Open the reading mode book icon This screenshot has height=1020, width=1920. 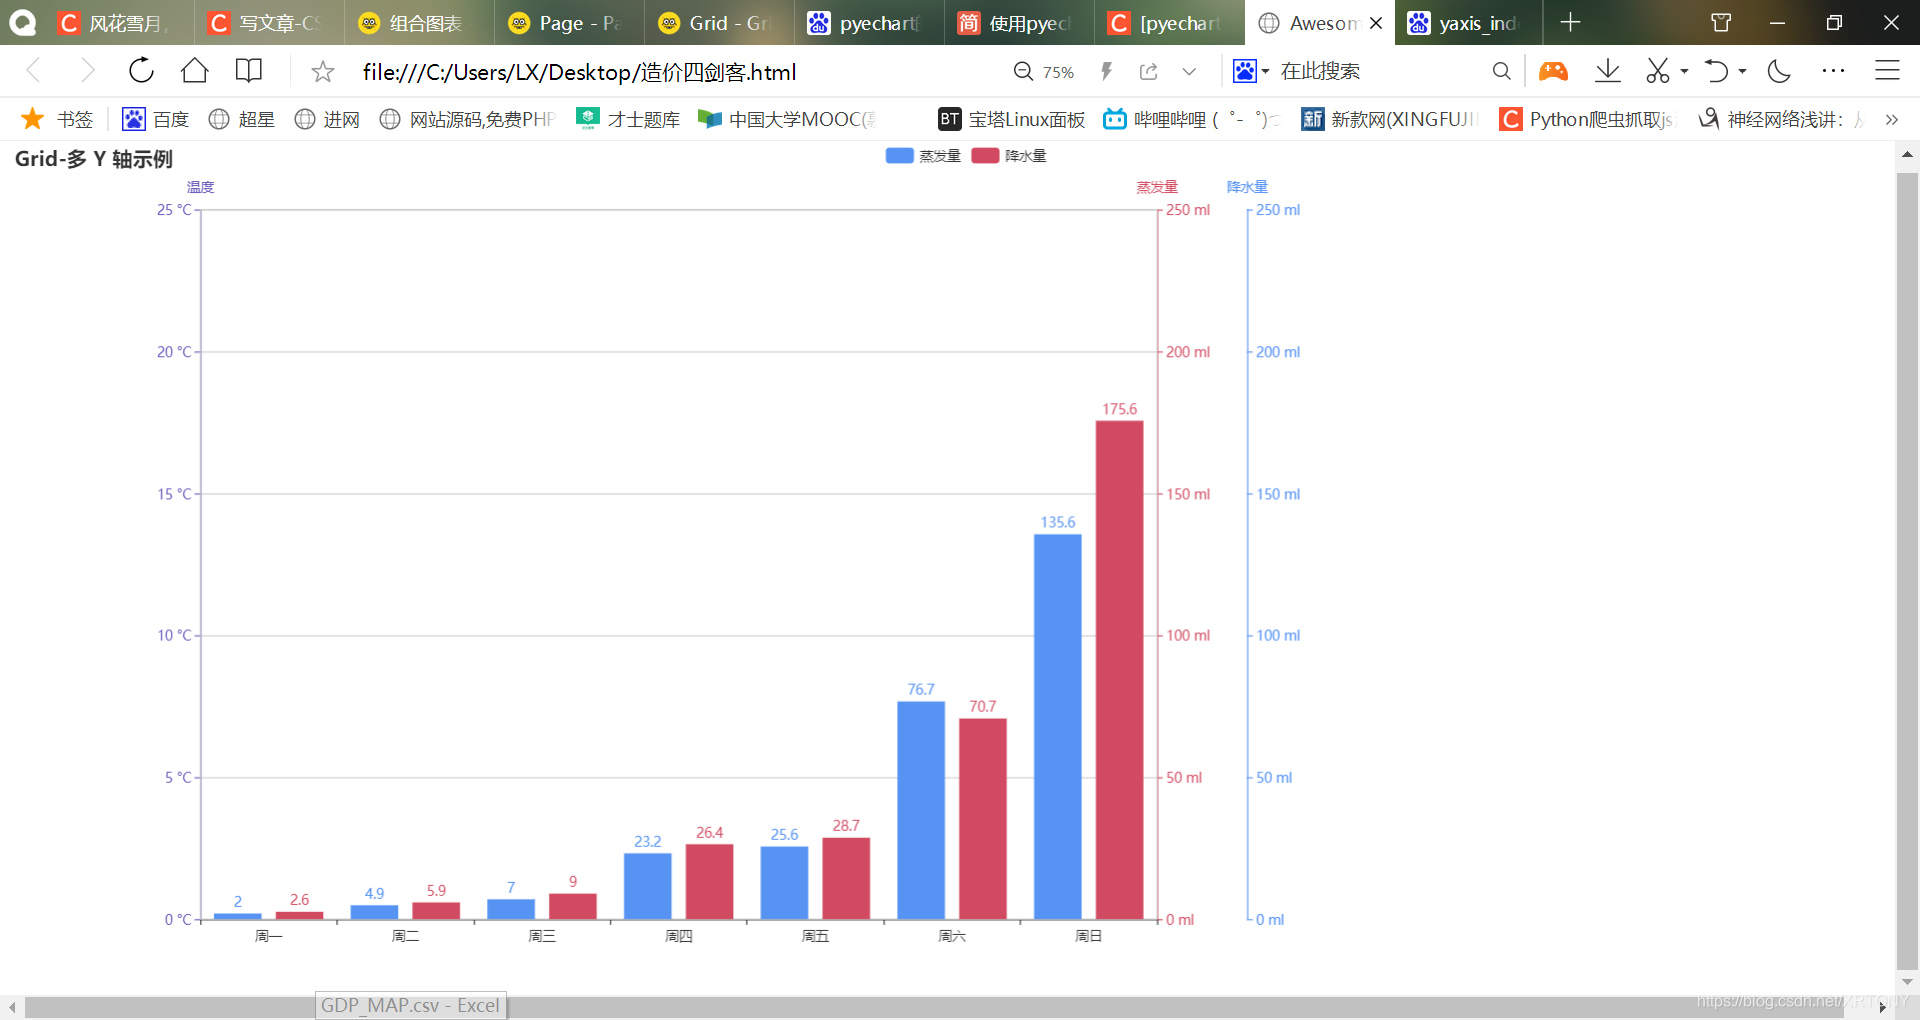tap(248, 71)
